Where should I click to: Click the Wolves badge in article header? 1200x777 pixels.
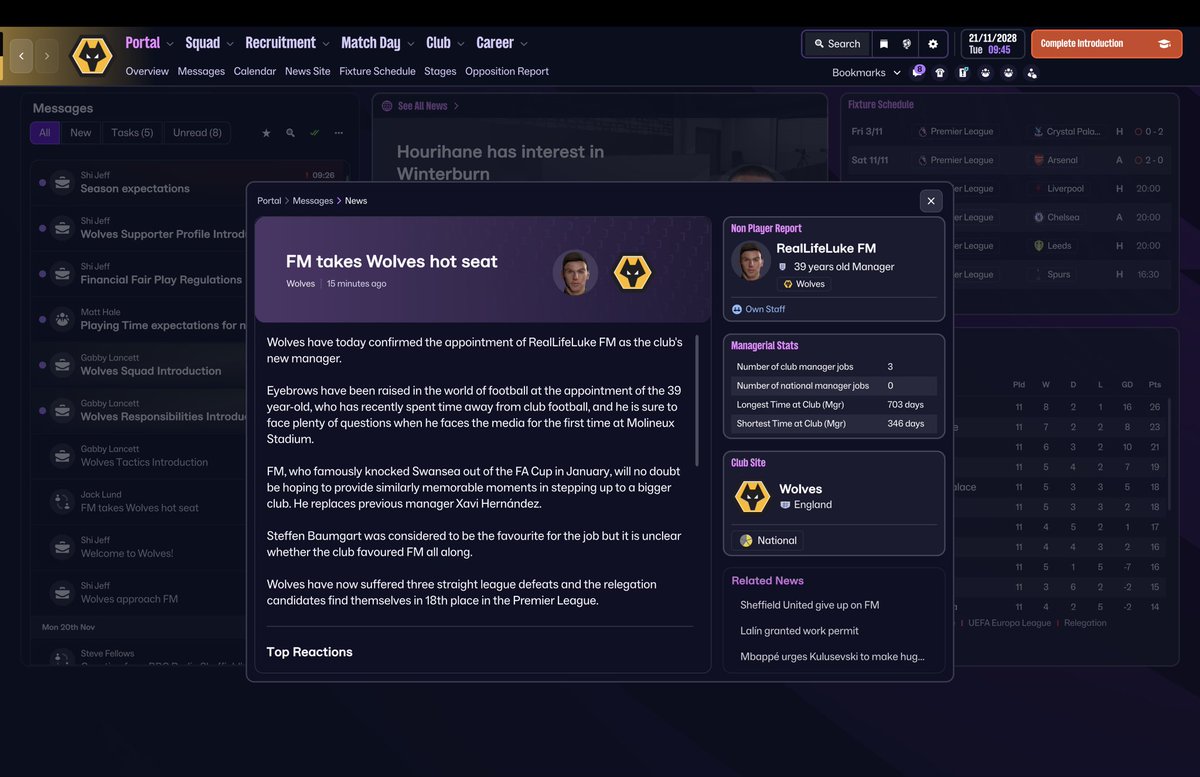(x=632, y=272)
